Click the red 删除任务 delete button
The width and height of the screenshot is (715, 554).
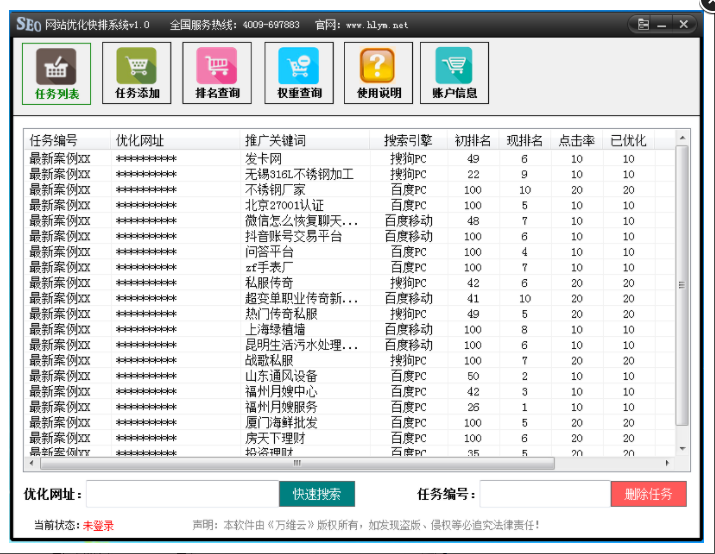[x=648, y=493]
